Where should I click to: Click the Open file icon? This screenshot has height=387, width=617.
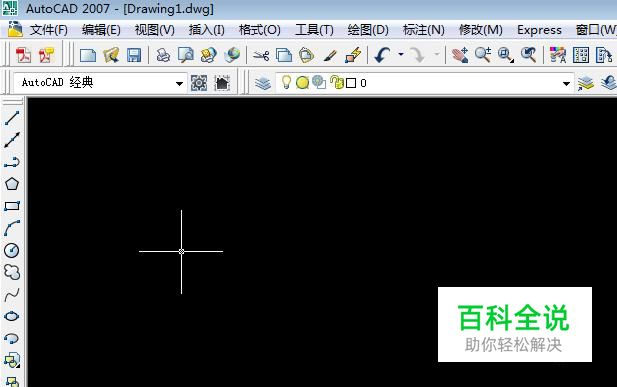pyautogui.click(x=111, y=55)
